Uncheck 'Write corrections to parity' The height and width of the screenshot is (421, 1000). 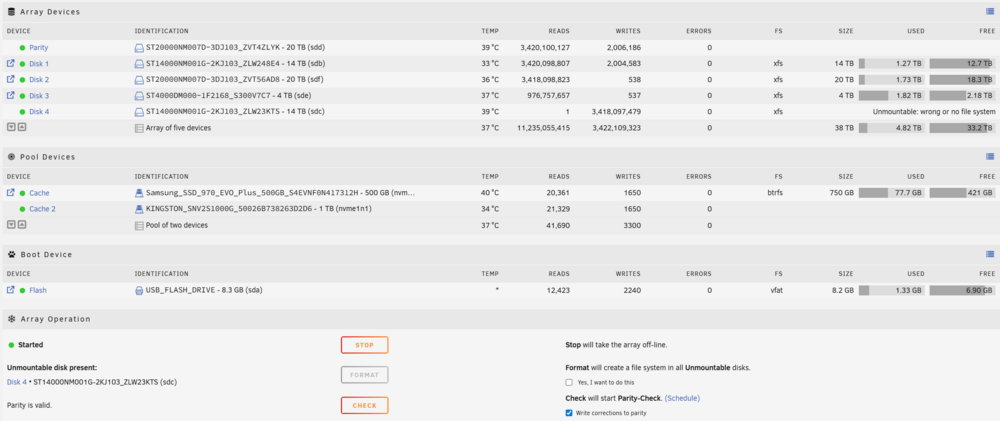point(569,413)
